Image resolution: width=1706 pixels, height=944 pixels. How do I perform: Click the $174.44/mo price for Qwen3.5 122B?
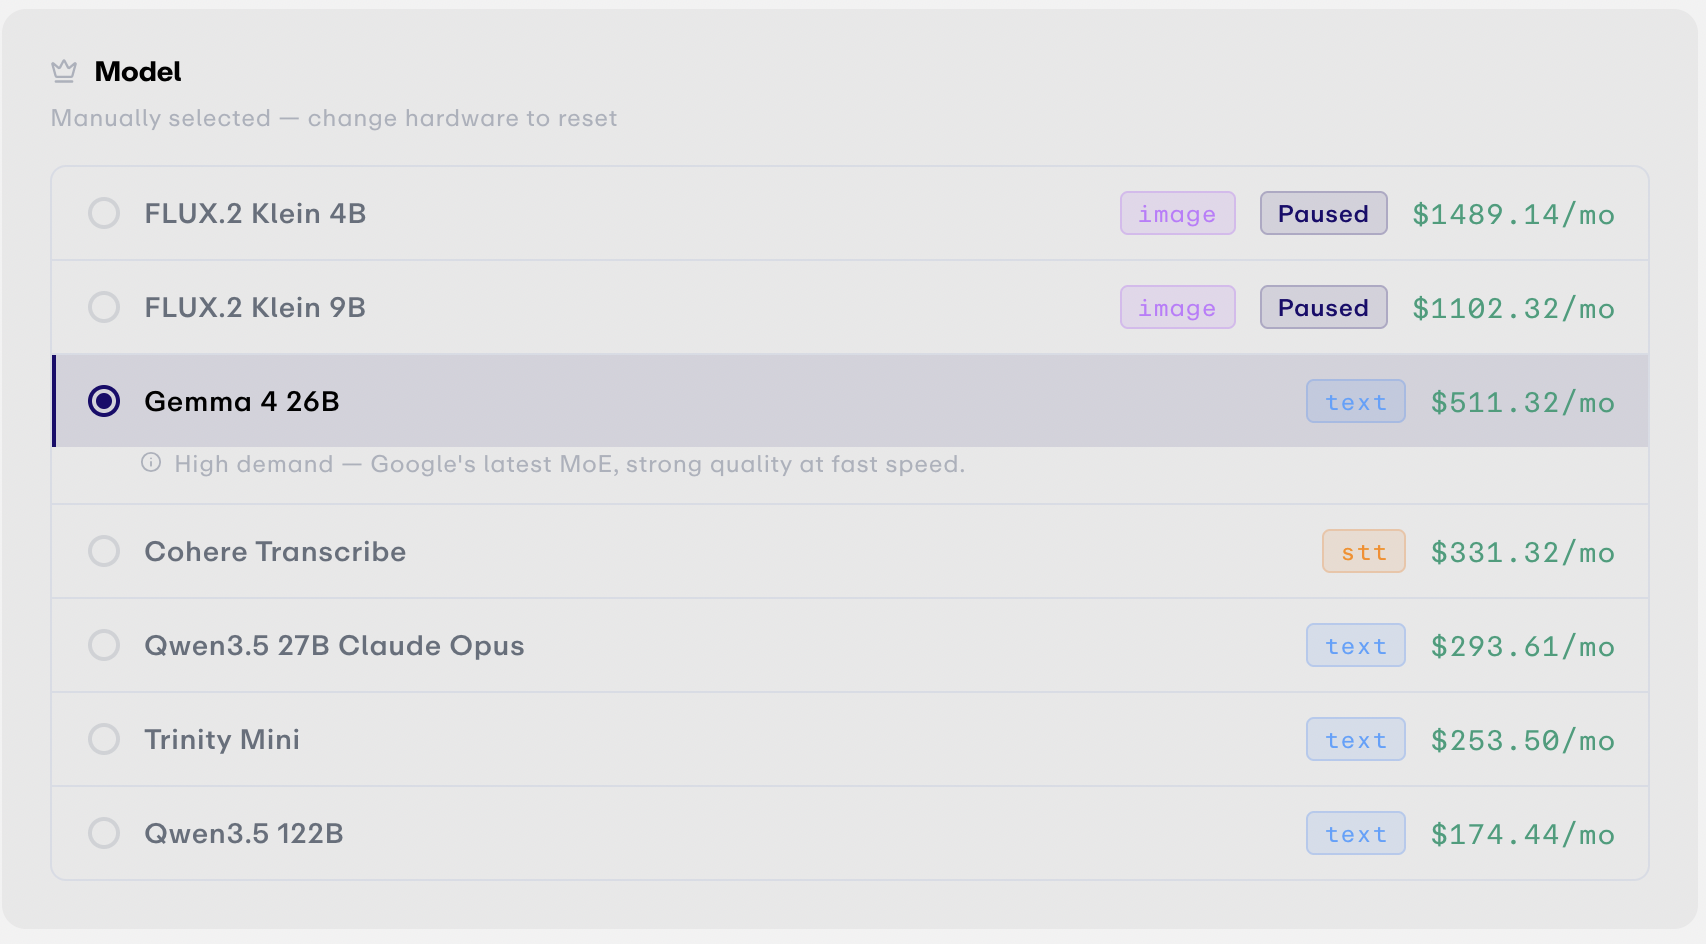pos(1522,834)
